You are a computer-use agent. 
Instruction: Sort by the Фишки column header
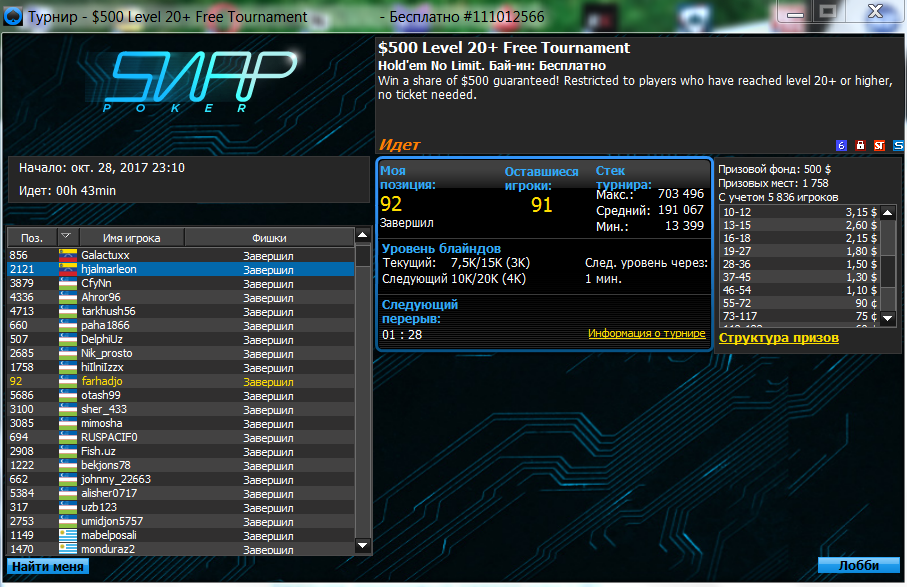(x=269, y=238)
